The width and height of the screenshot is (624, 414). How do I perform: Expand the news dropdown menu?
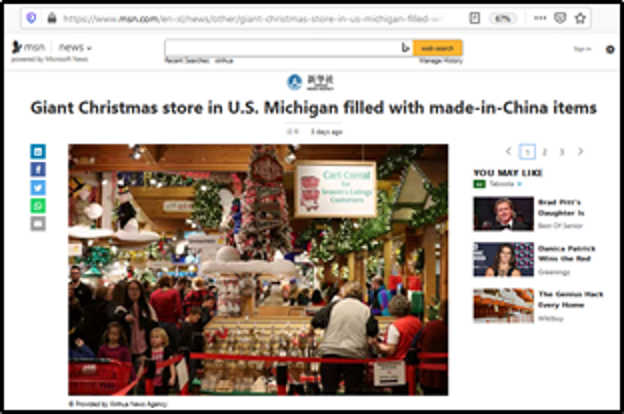pyautogui.click(x=75, y=48)
